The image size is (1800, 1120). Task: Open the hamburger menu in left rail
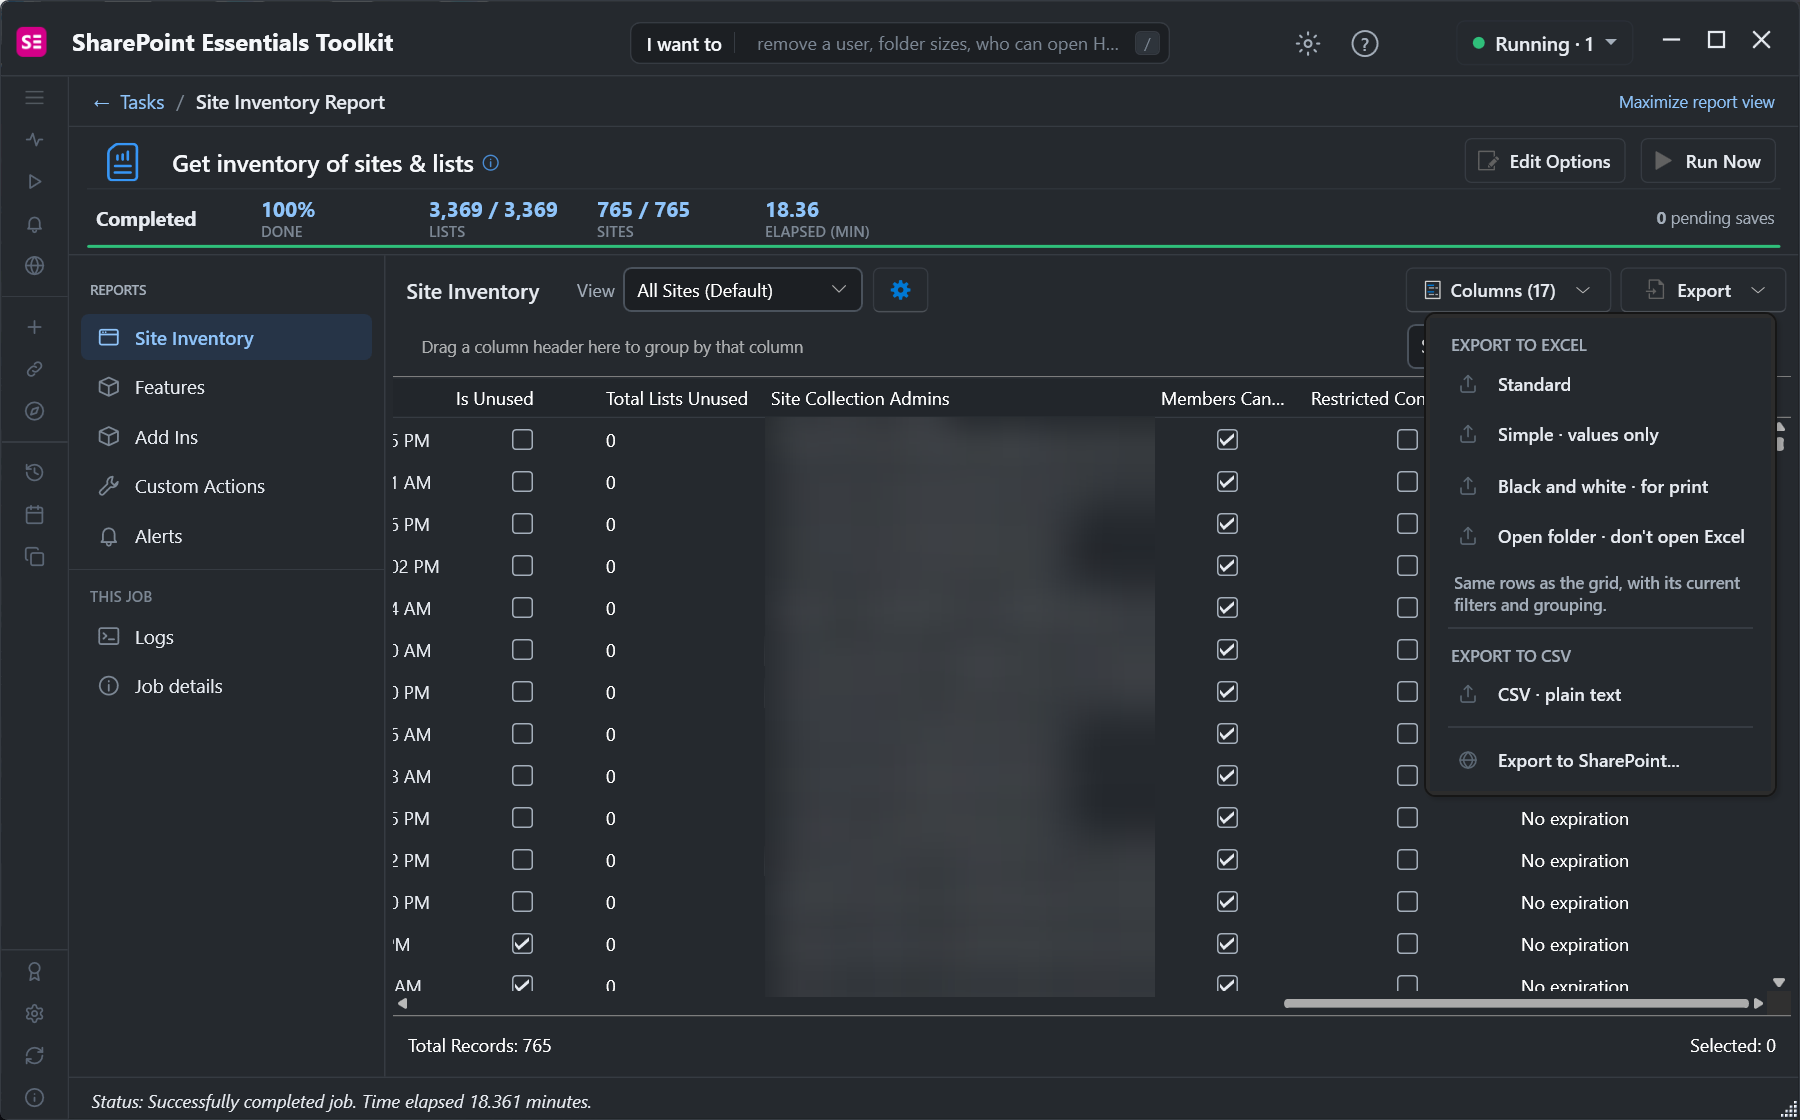(34, 97)
